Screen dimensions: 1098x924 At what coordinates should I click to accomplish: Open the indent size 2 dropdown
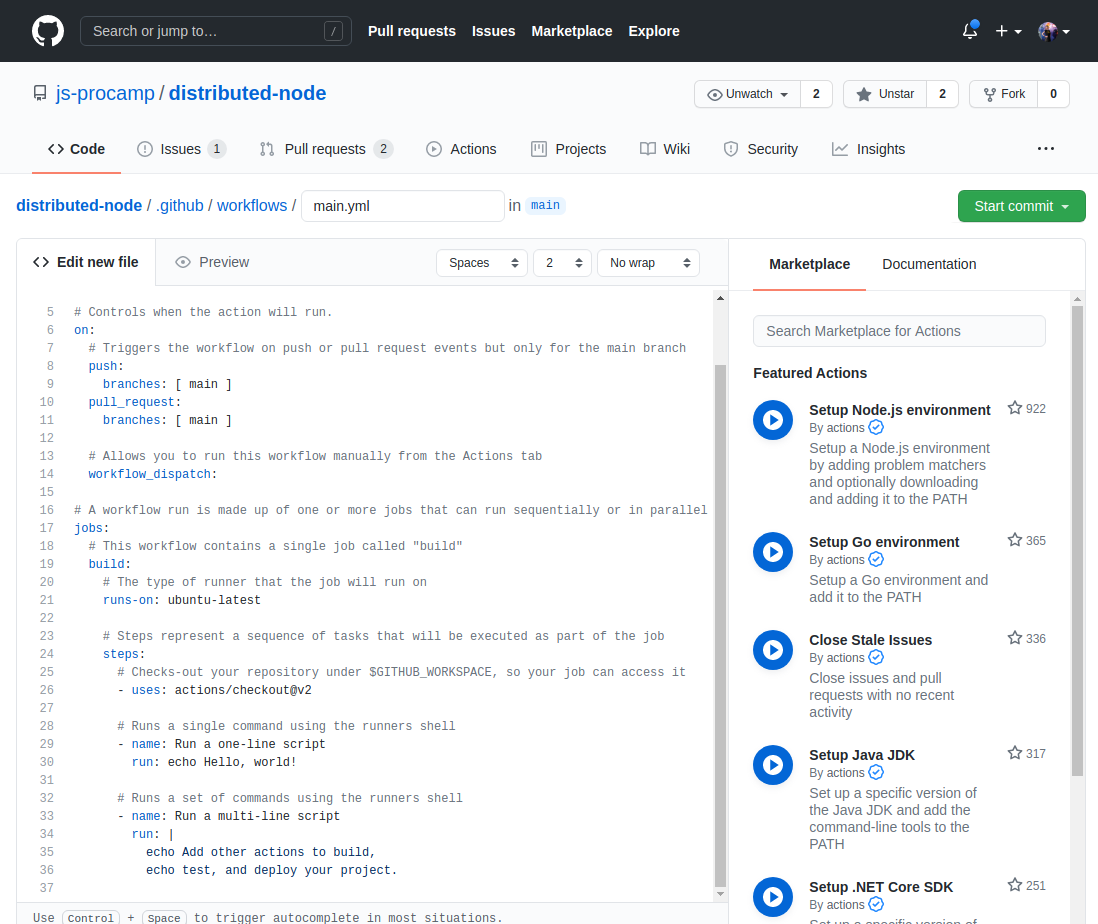pyautogui.click(x=562, y=263)
